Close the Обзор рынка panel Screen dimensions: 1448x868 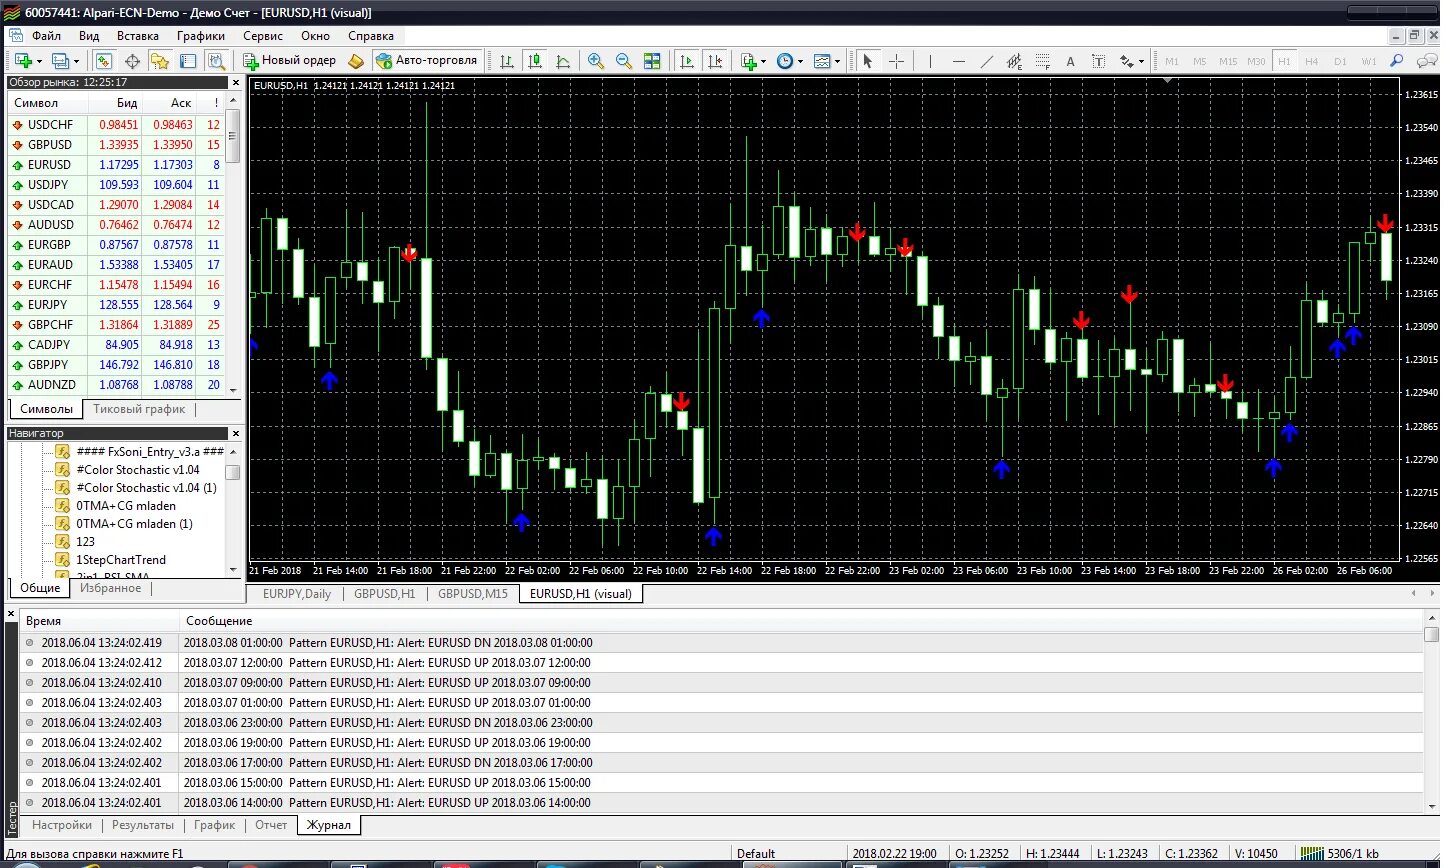pyautogui.click(x=236, y=83)
